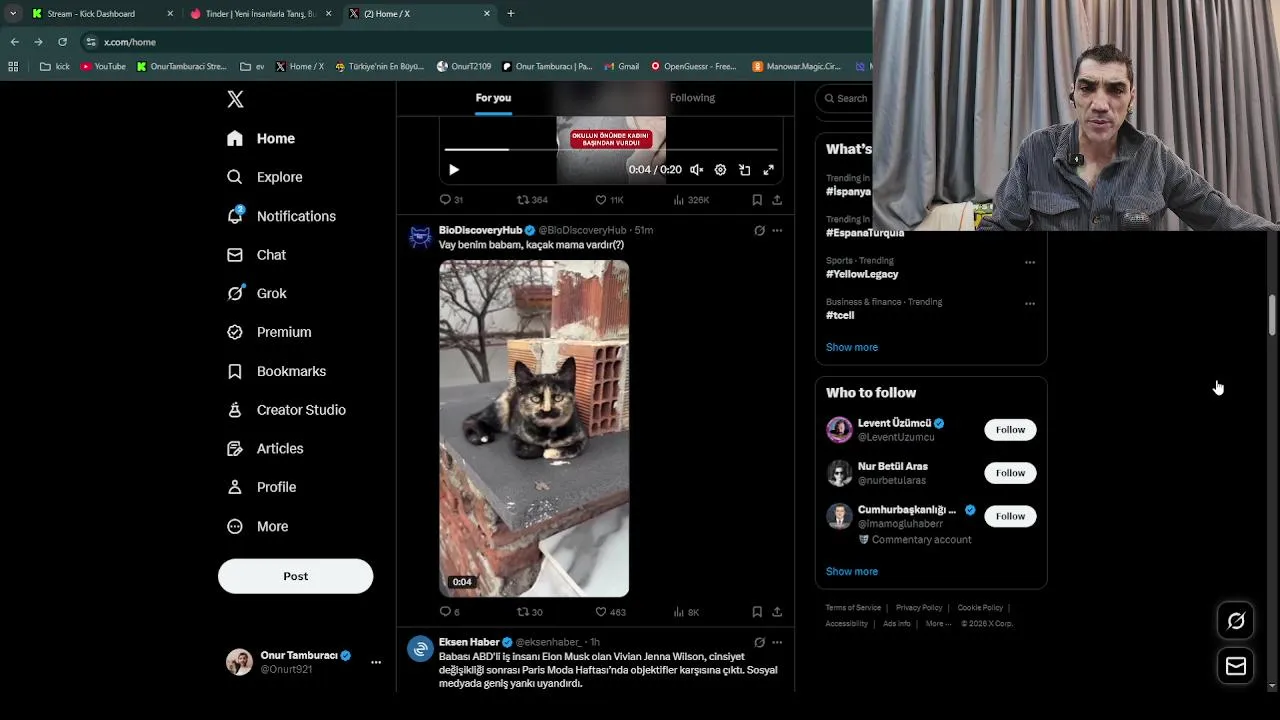Switch to Stream - Kick Dashboard tab

tap(100, 14)
